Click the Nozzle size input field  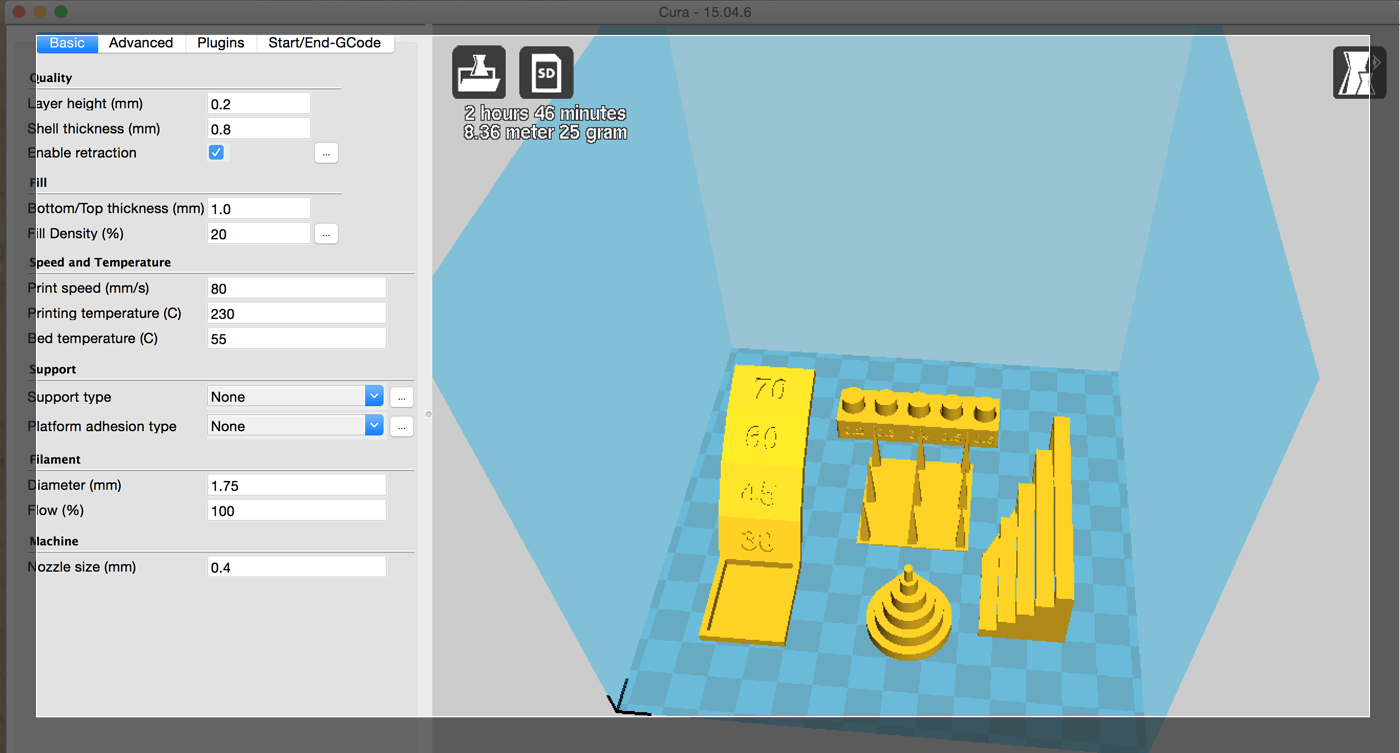pyautogui.click(x=296, y=567)
